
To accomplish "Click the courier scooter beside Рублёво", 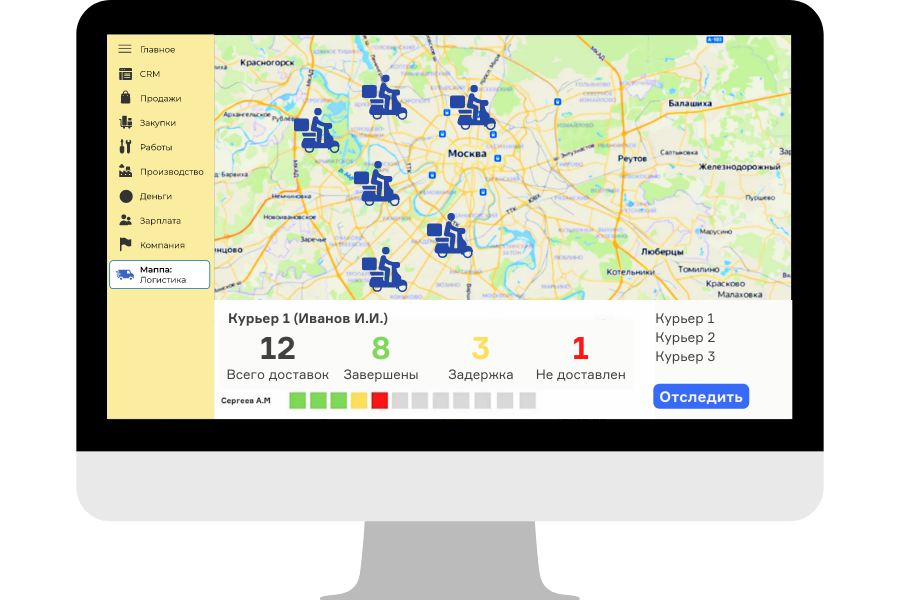I will (x=316, y=130).
